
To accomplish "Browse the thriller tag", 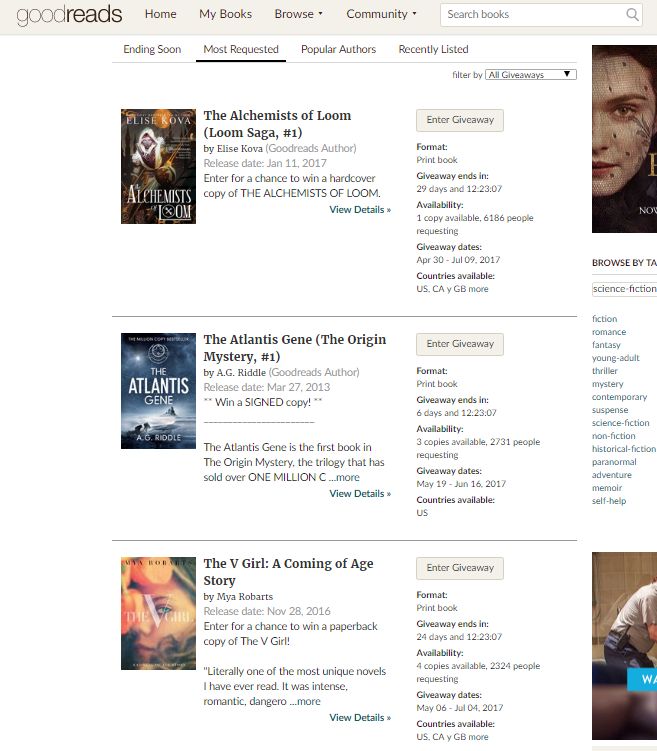I will click(605, 371).
